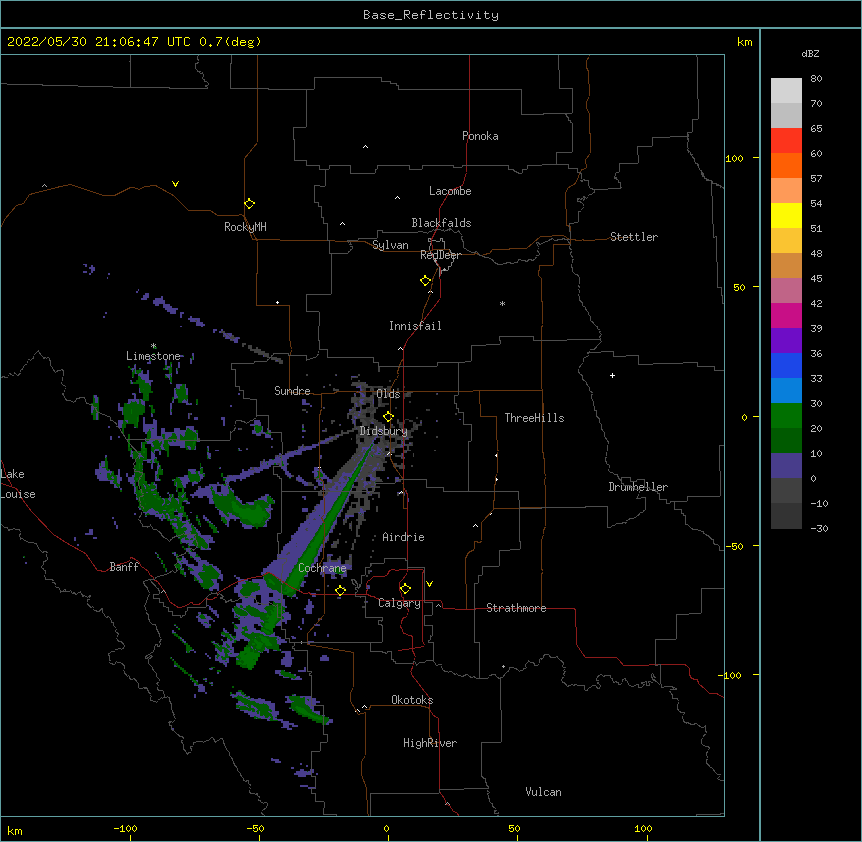862x842 pixels.
Task: Pick the blue 33-36 dBZ swatch
Action: 786,365
